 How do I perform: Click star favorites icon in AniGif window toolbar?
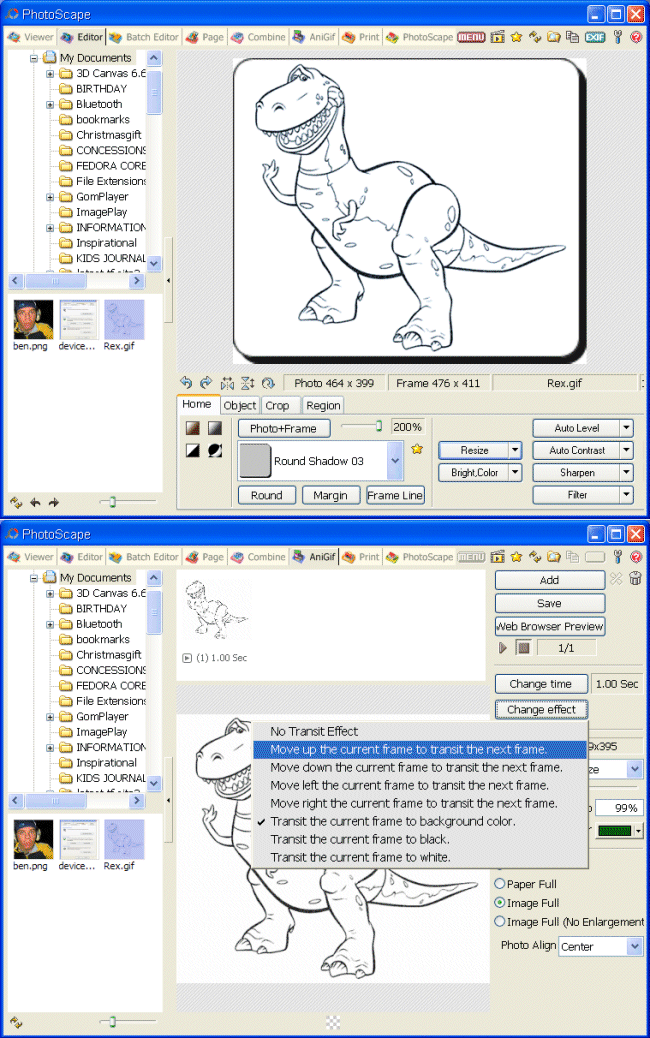click(516, 557)
